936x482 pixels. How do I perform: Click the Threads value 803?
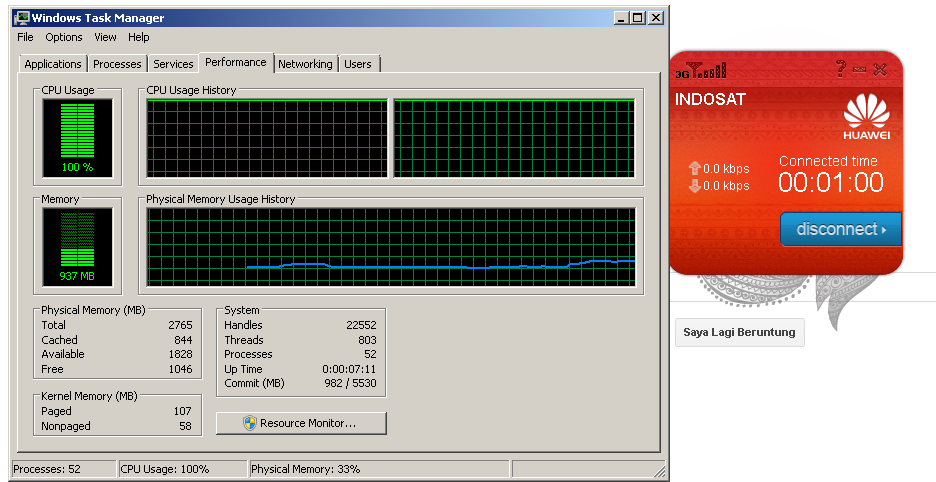point(367,340)
